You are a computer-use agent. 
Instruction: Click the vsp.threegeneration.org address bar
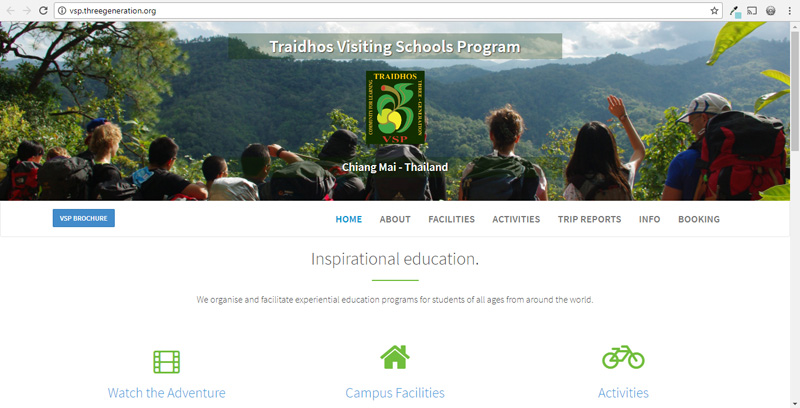click(383, 11)
